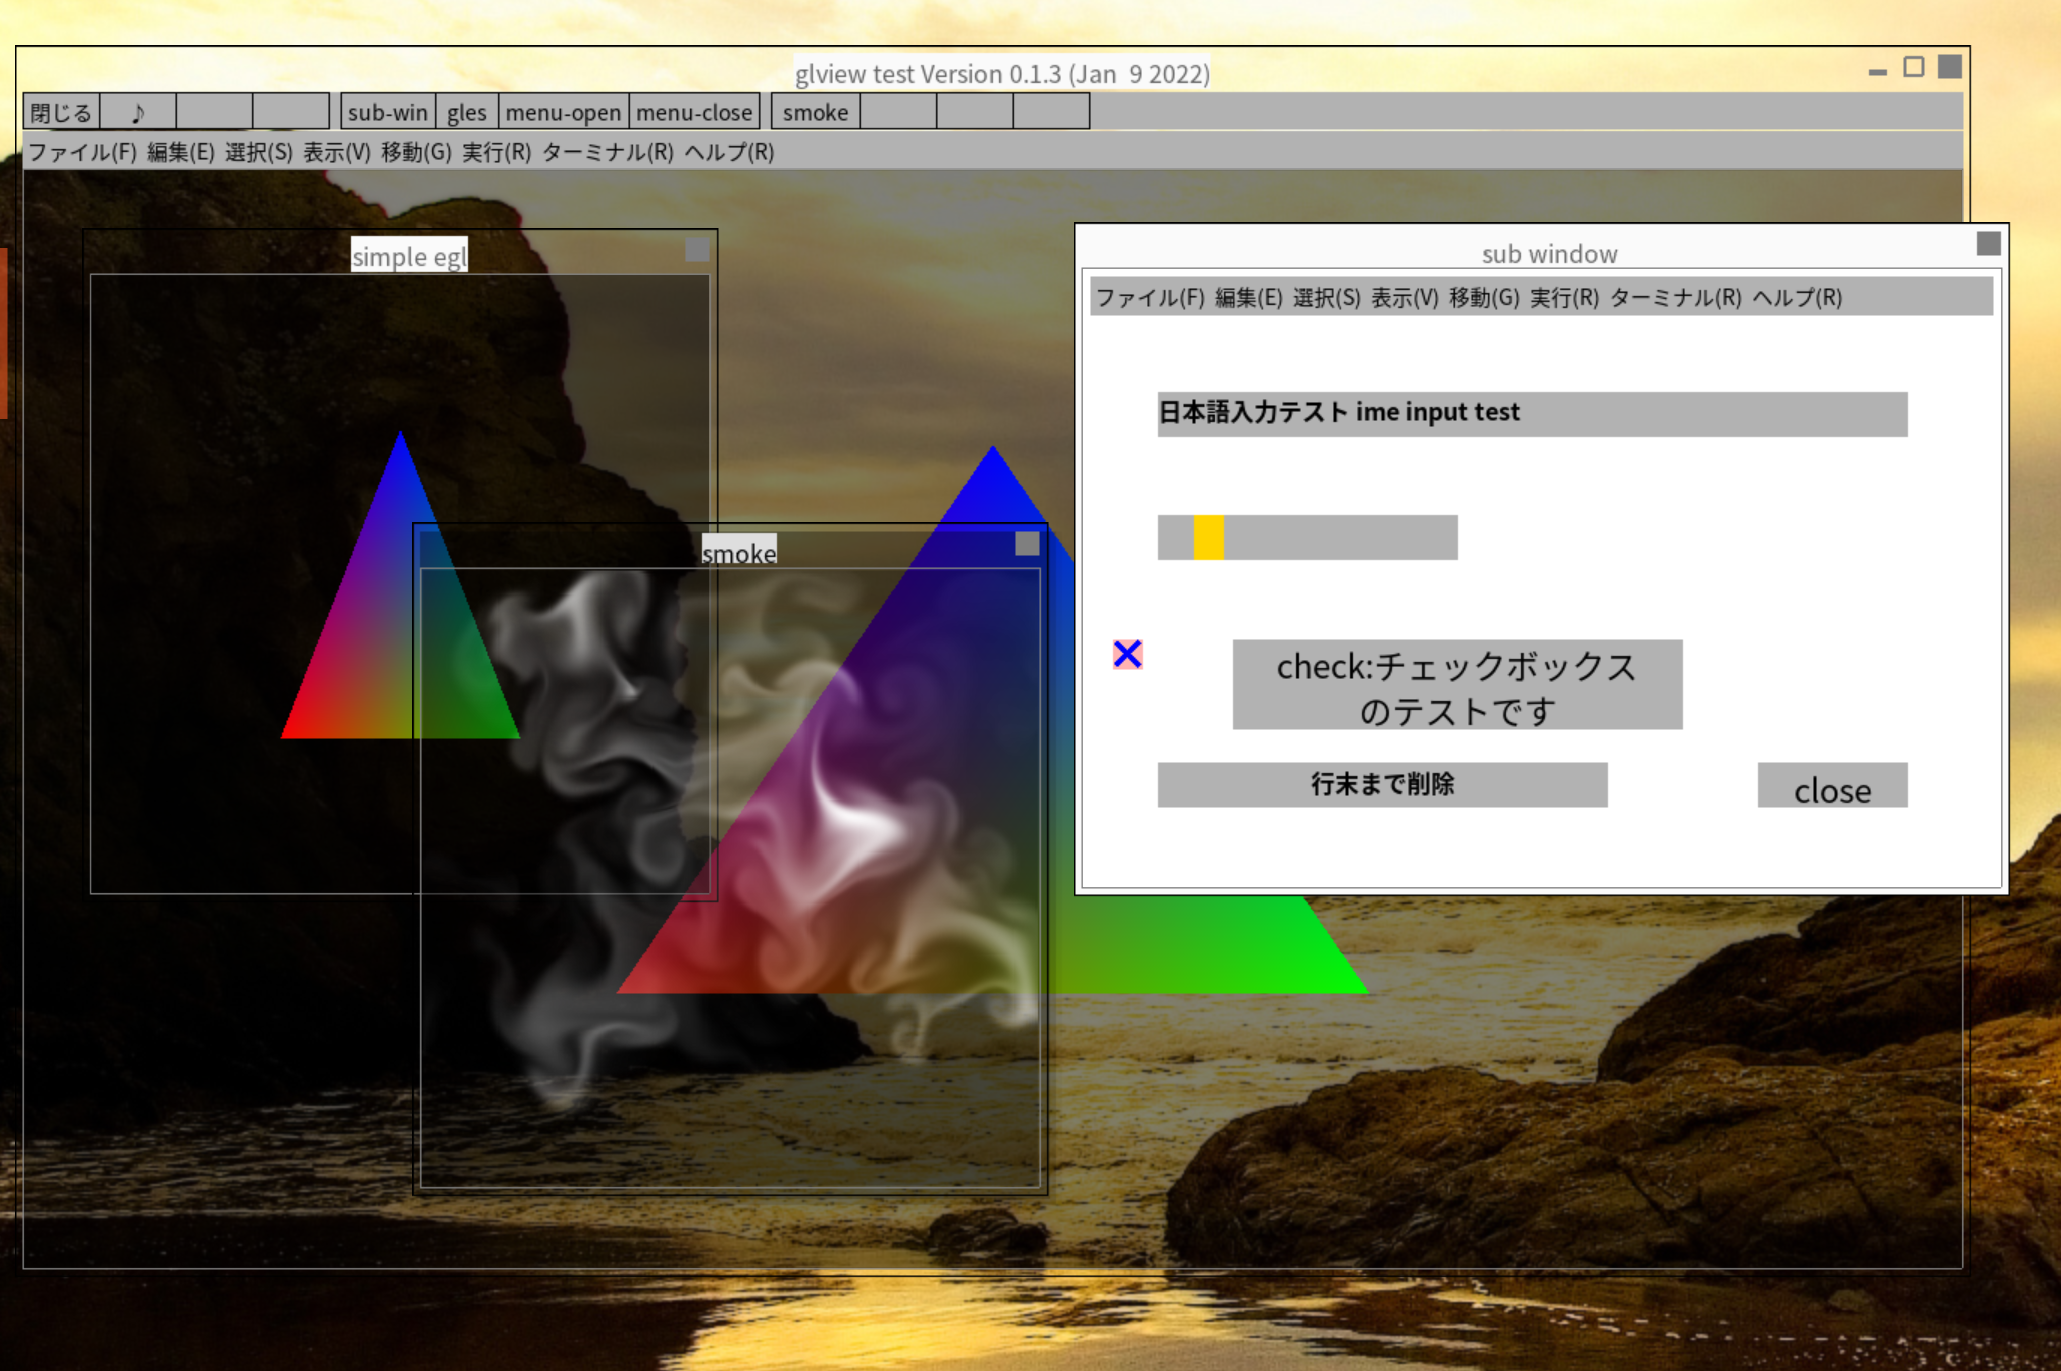Minimize the glview test window
2061x1371 pixels.
coord(1877,70)
